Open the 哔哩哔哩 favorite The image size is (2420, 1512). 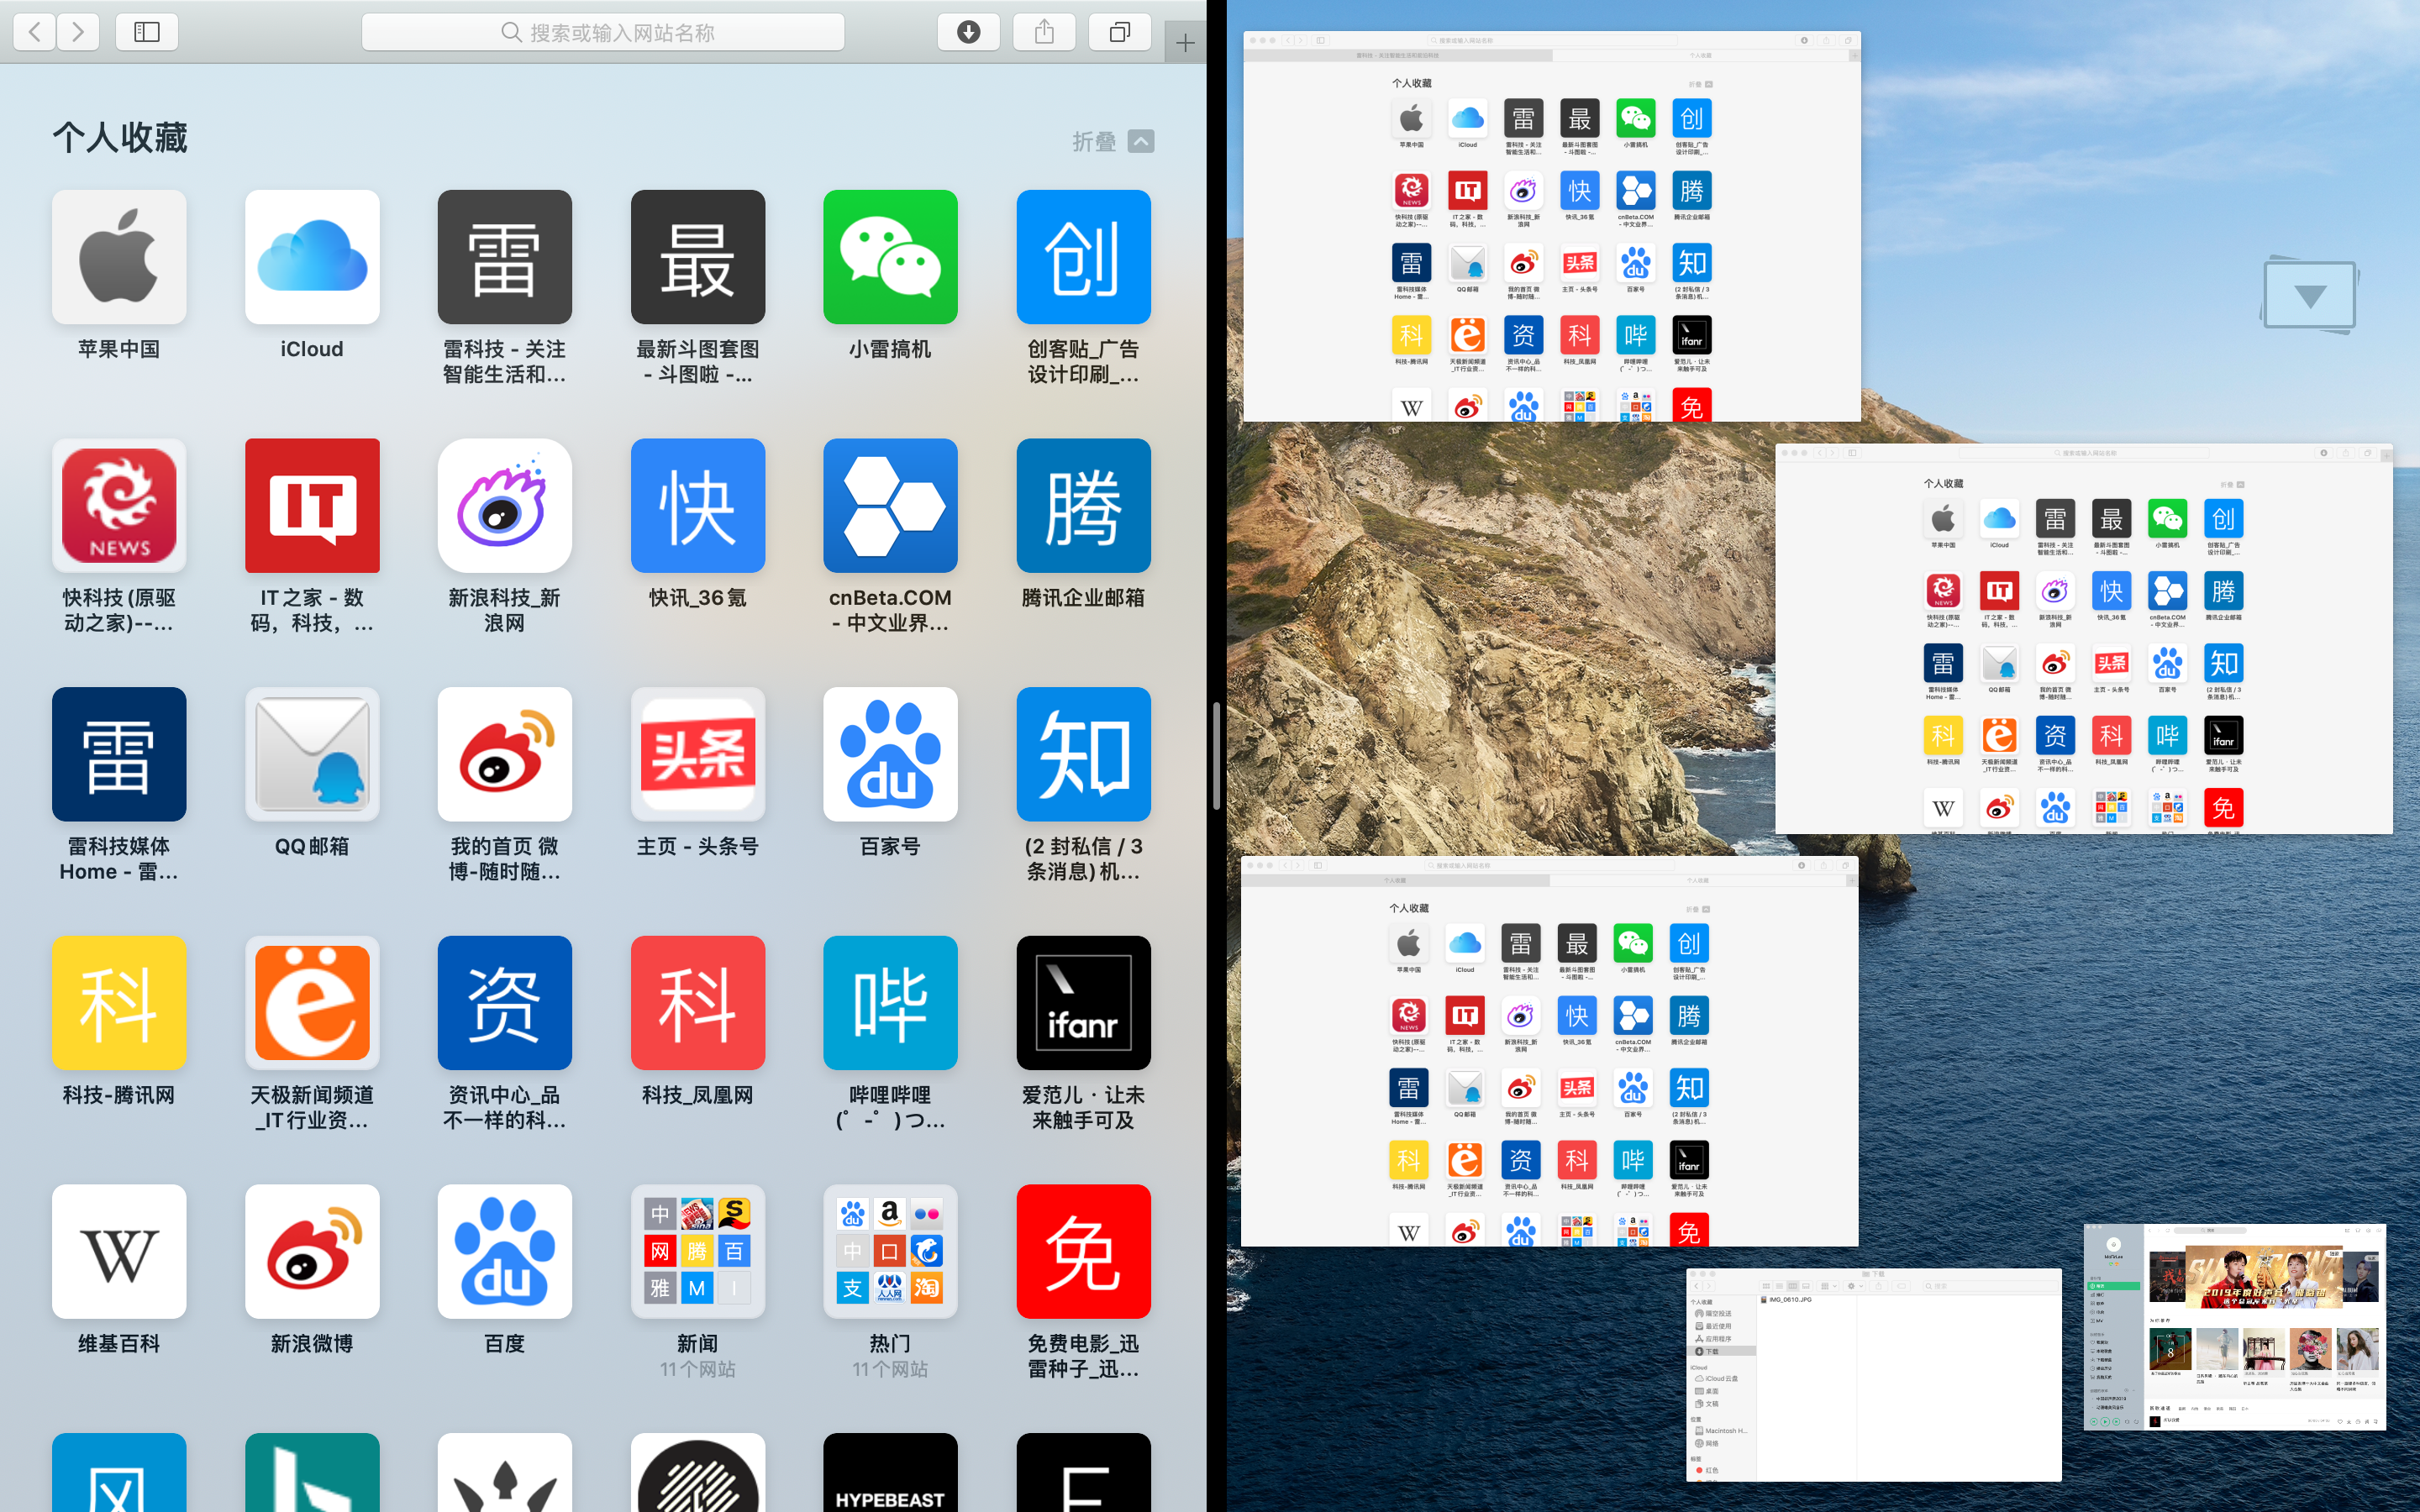(890, 1003)
